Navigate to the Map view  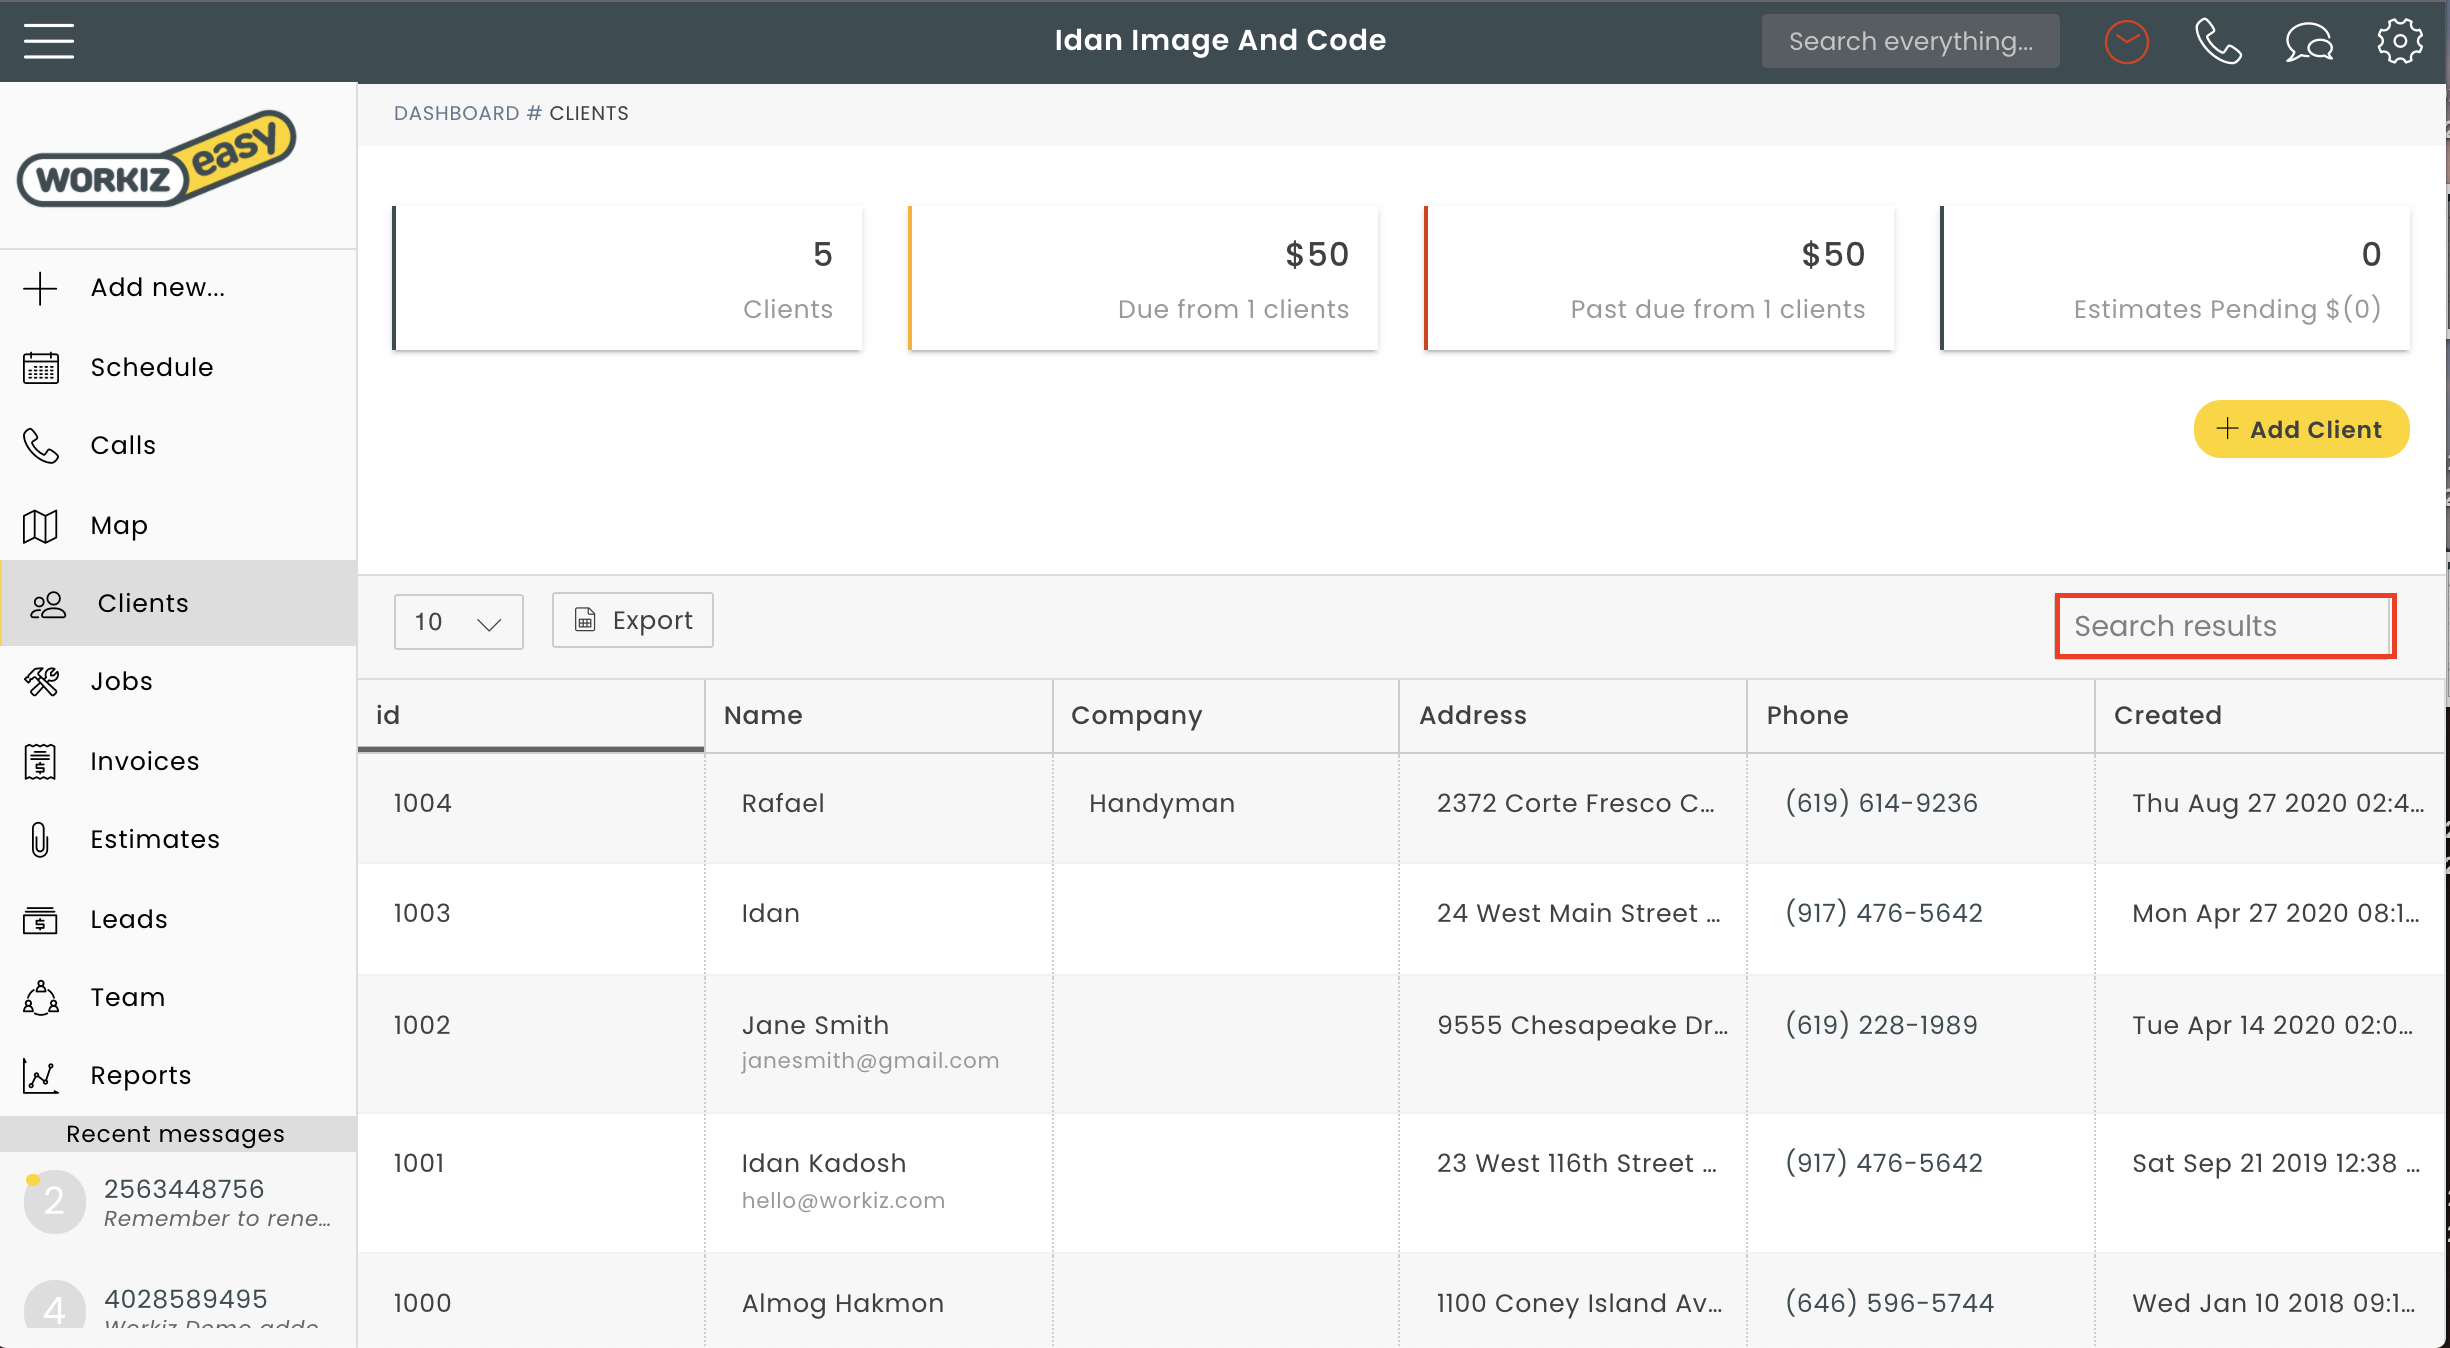116,523
